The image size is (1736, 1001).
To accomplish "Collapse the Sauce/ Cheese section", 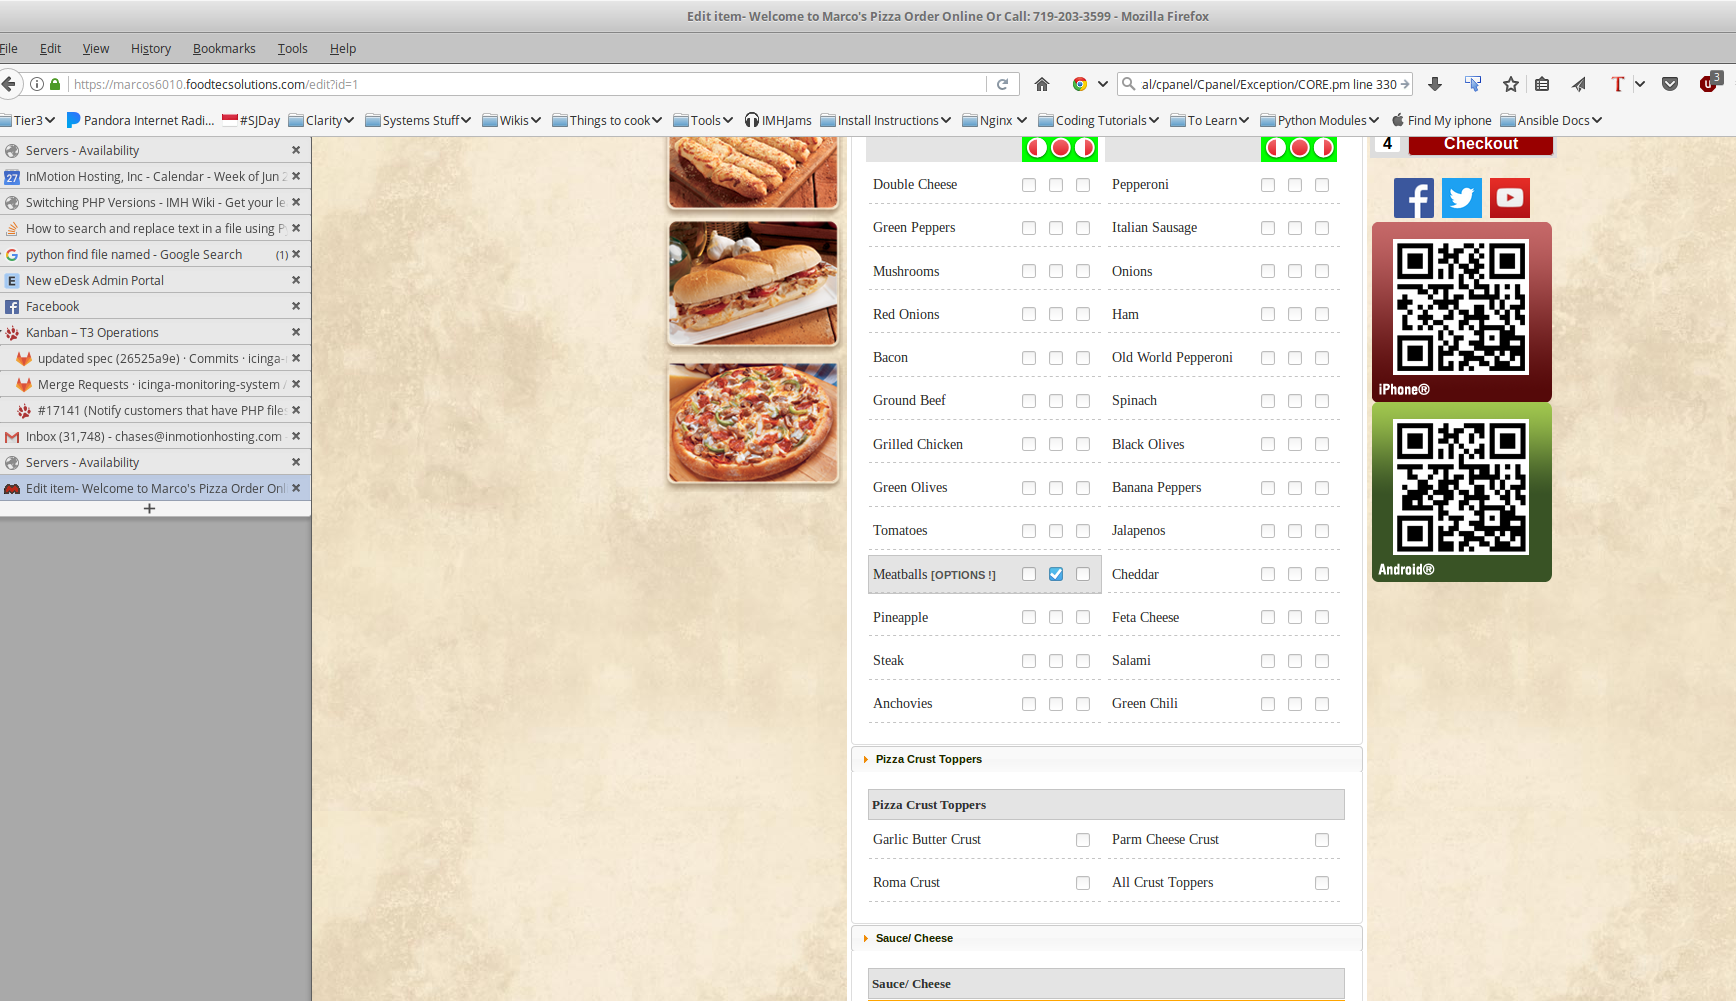I will pyautogui.click(x=913, y=938).
